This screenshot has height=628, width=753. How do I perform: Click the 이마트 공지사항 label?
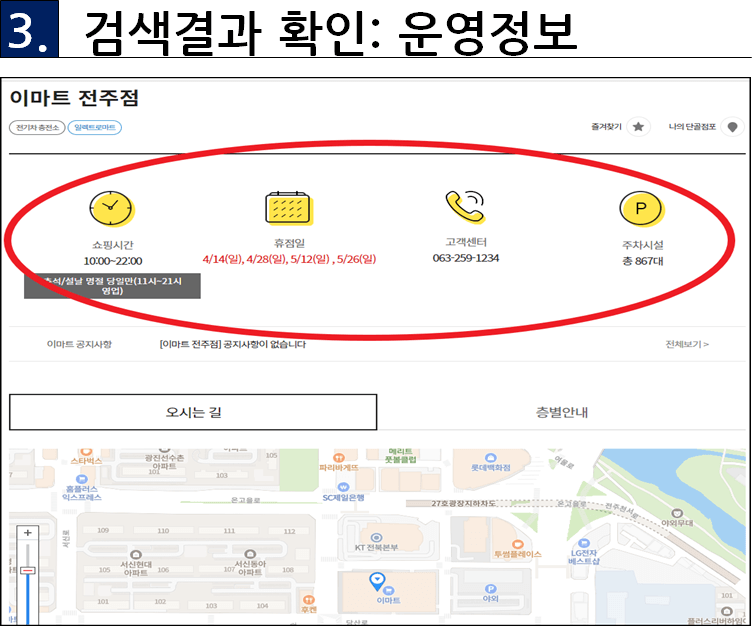79,344
